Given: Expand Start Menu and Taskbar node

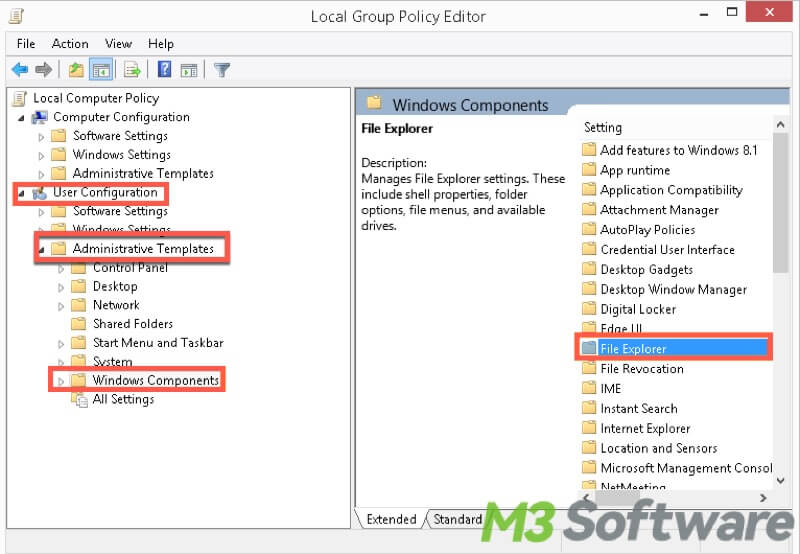Looking at the screenshot, I should (x=61, y=344).
